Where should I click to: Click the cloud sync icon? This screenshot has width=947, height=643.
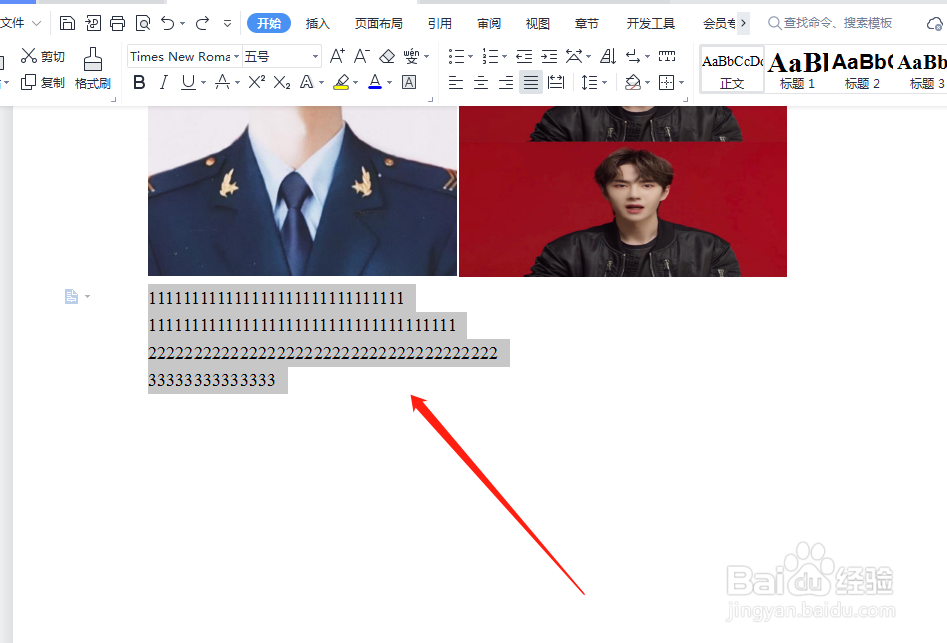(934, 24)
